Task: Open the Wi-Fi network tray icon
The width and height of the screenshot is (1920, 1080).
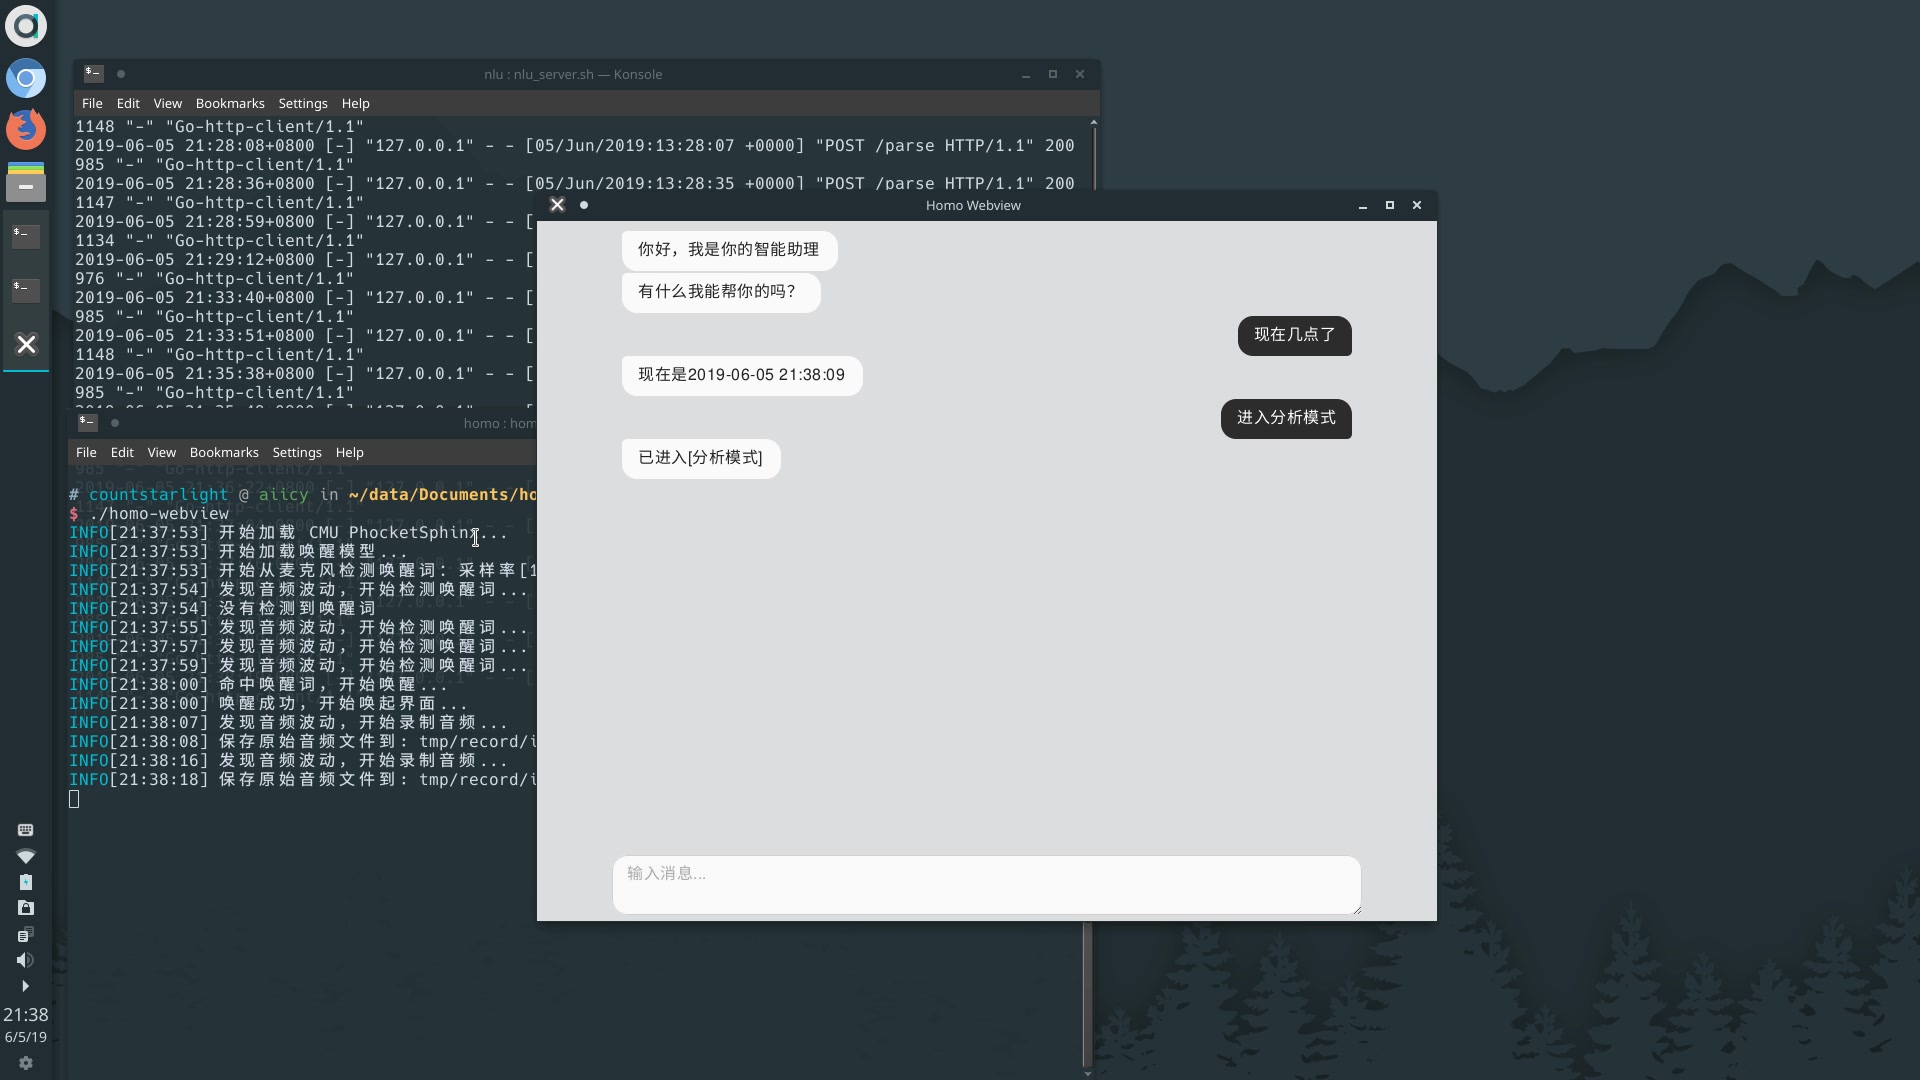Action: click(26, 856)
